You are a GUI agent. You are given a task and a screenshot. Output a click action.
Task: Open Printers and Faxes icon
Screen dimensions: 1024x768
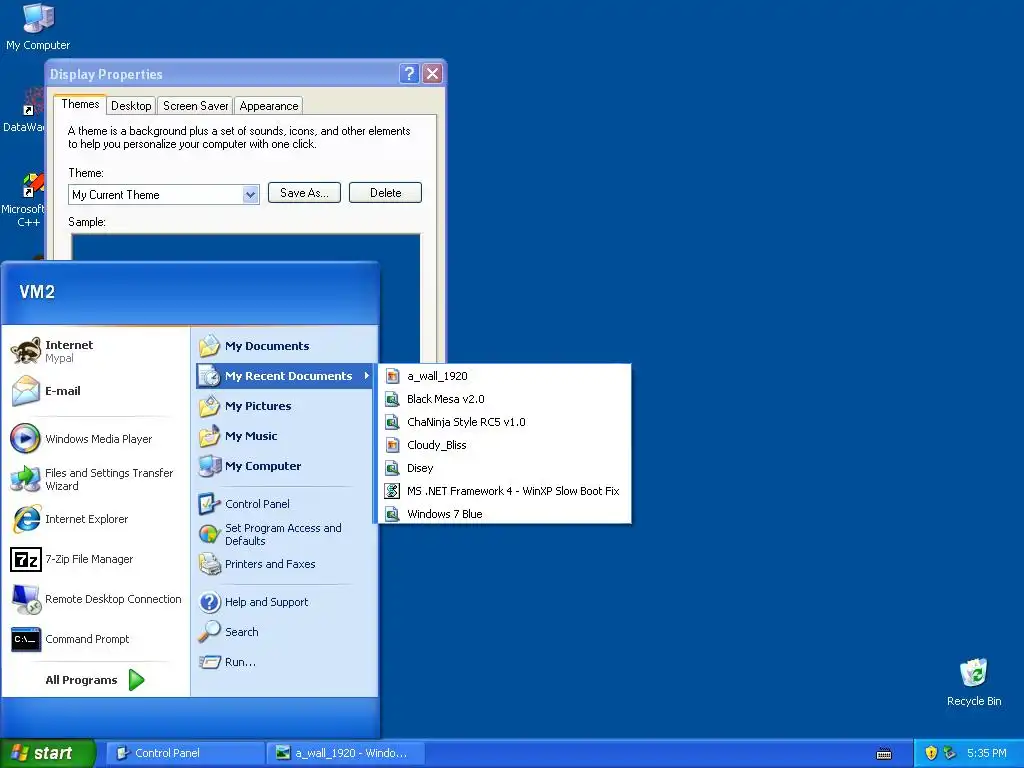click(210, 564)
